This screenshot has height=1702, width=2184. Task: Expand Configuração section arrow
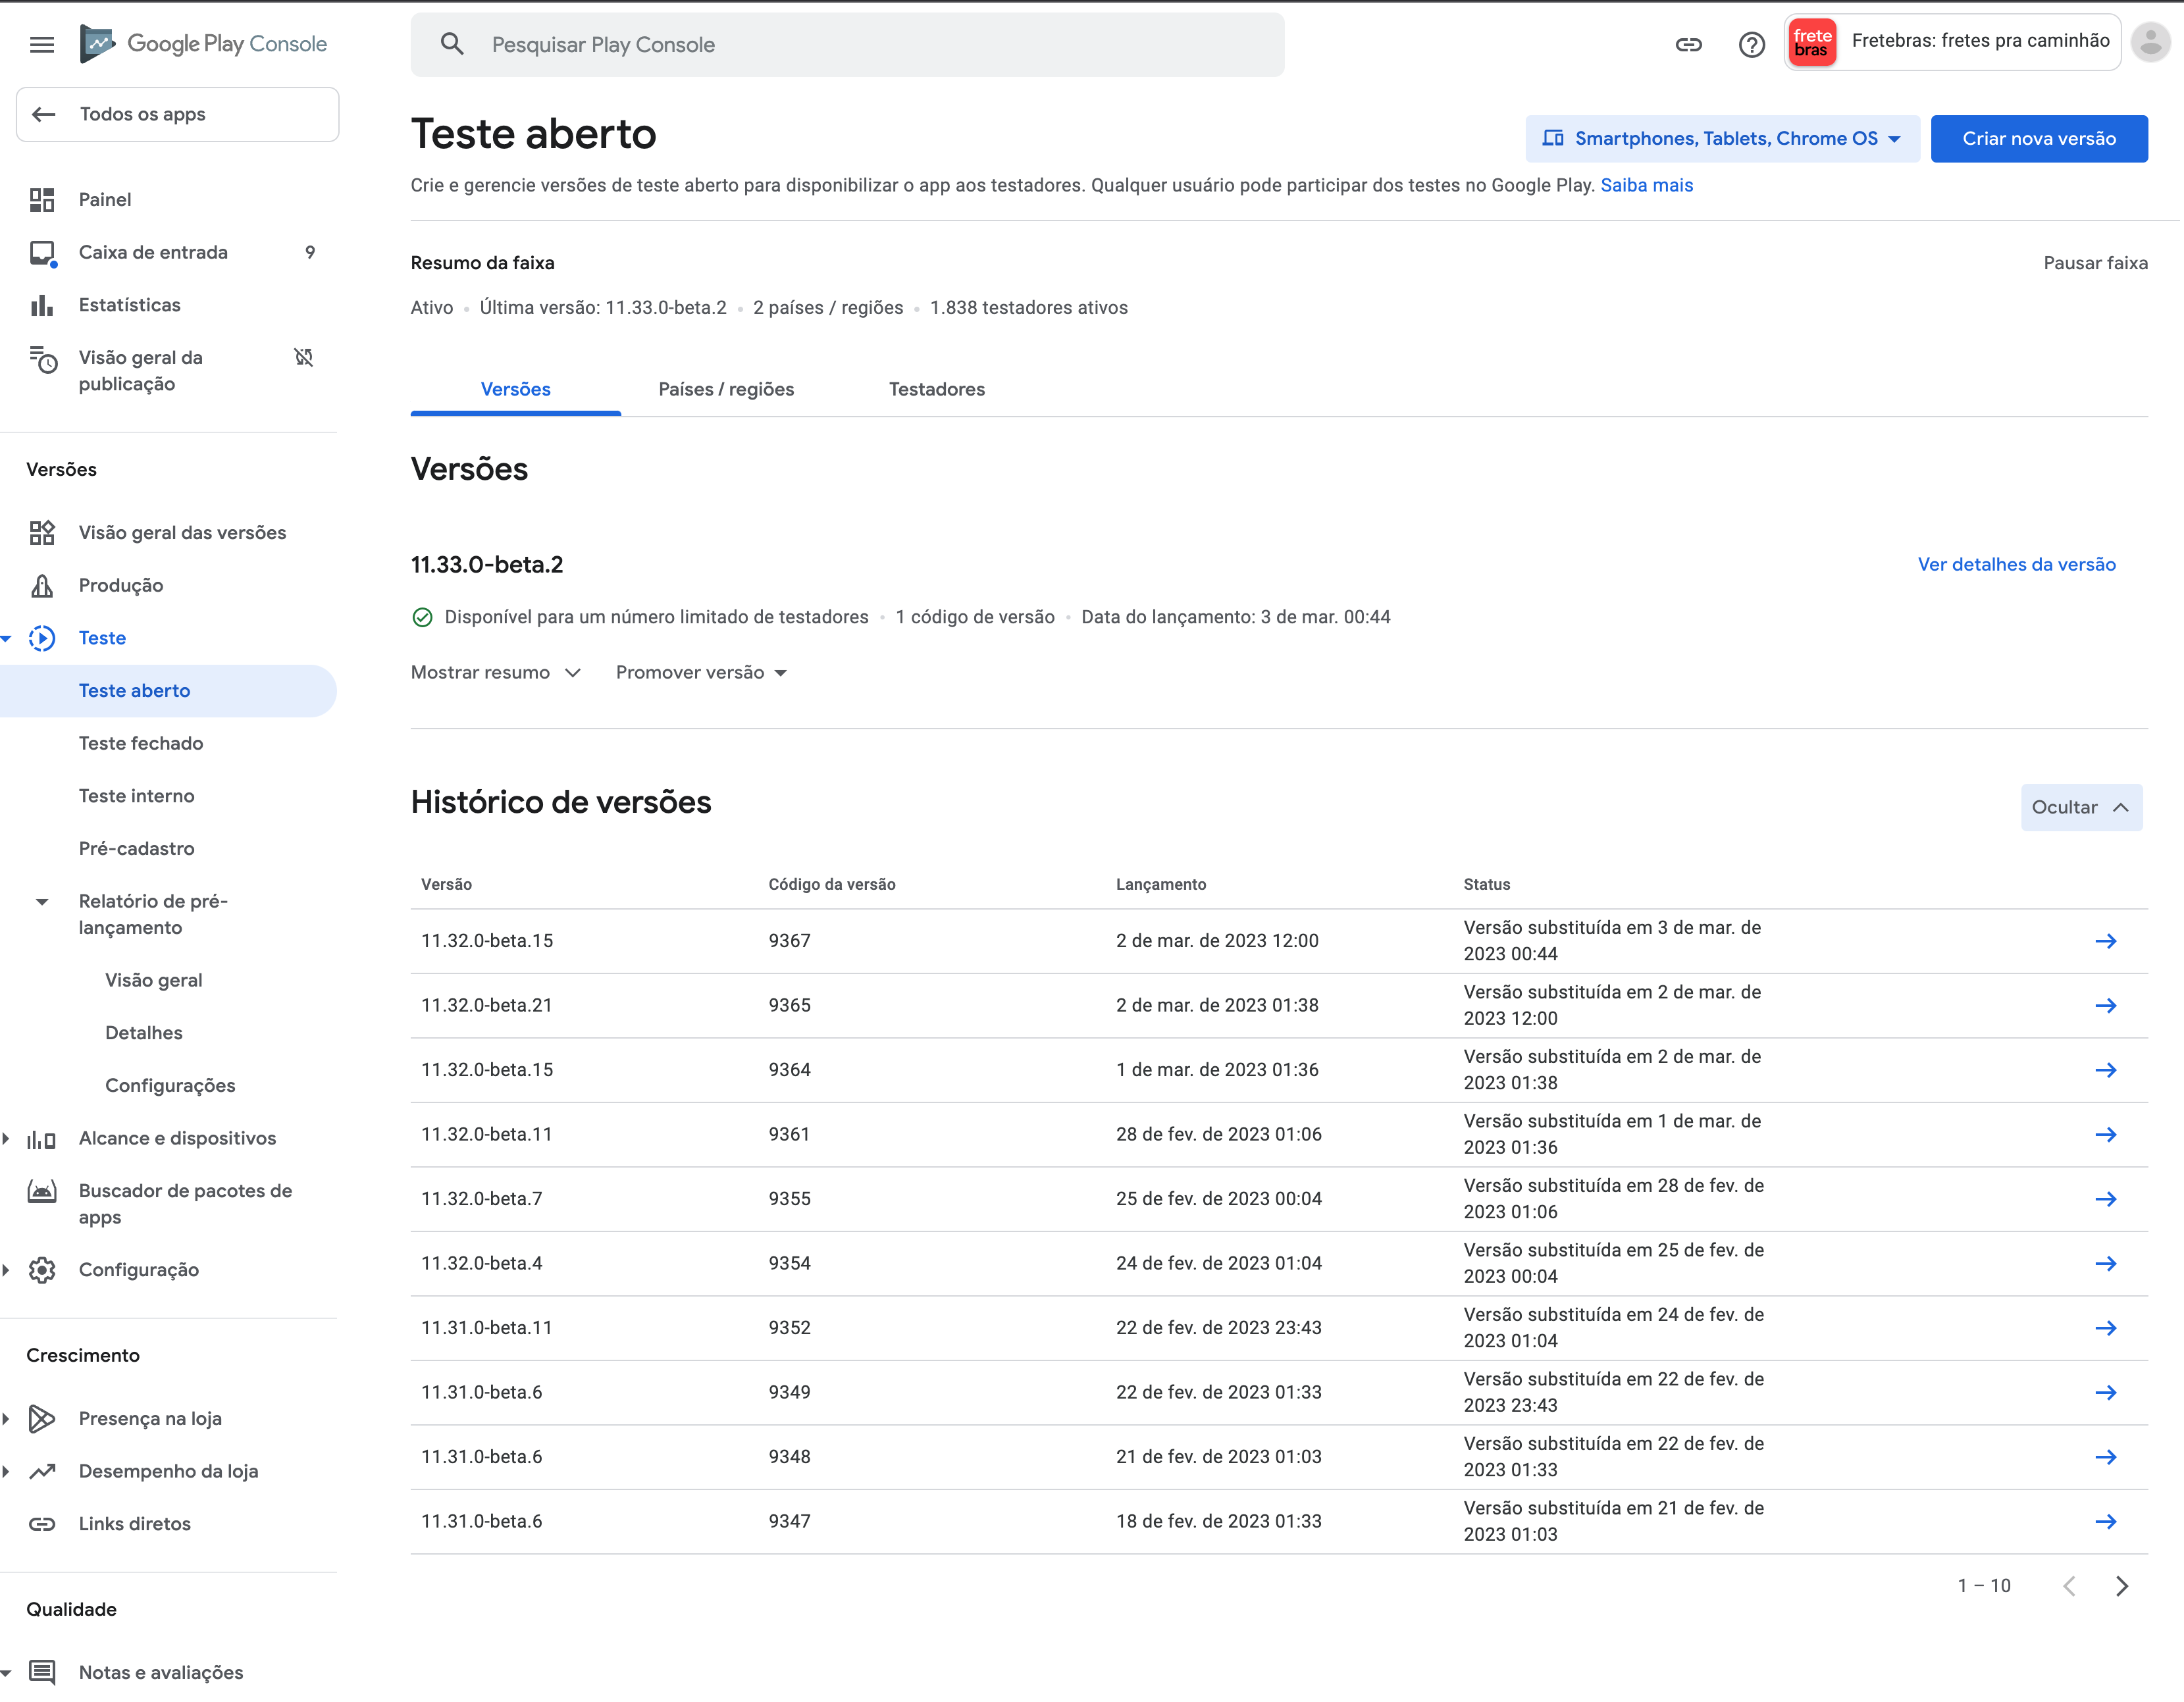(x=7, y=1270)
